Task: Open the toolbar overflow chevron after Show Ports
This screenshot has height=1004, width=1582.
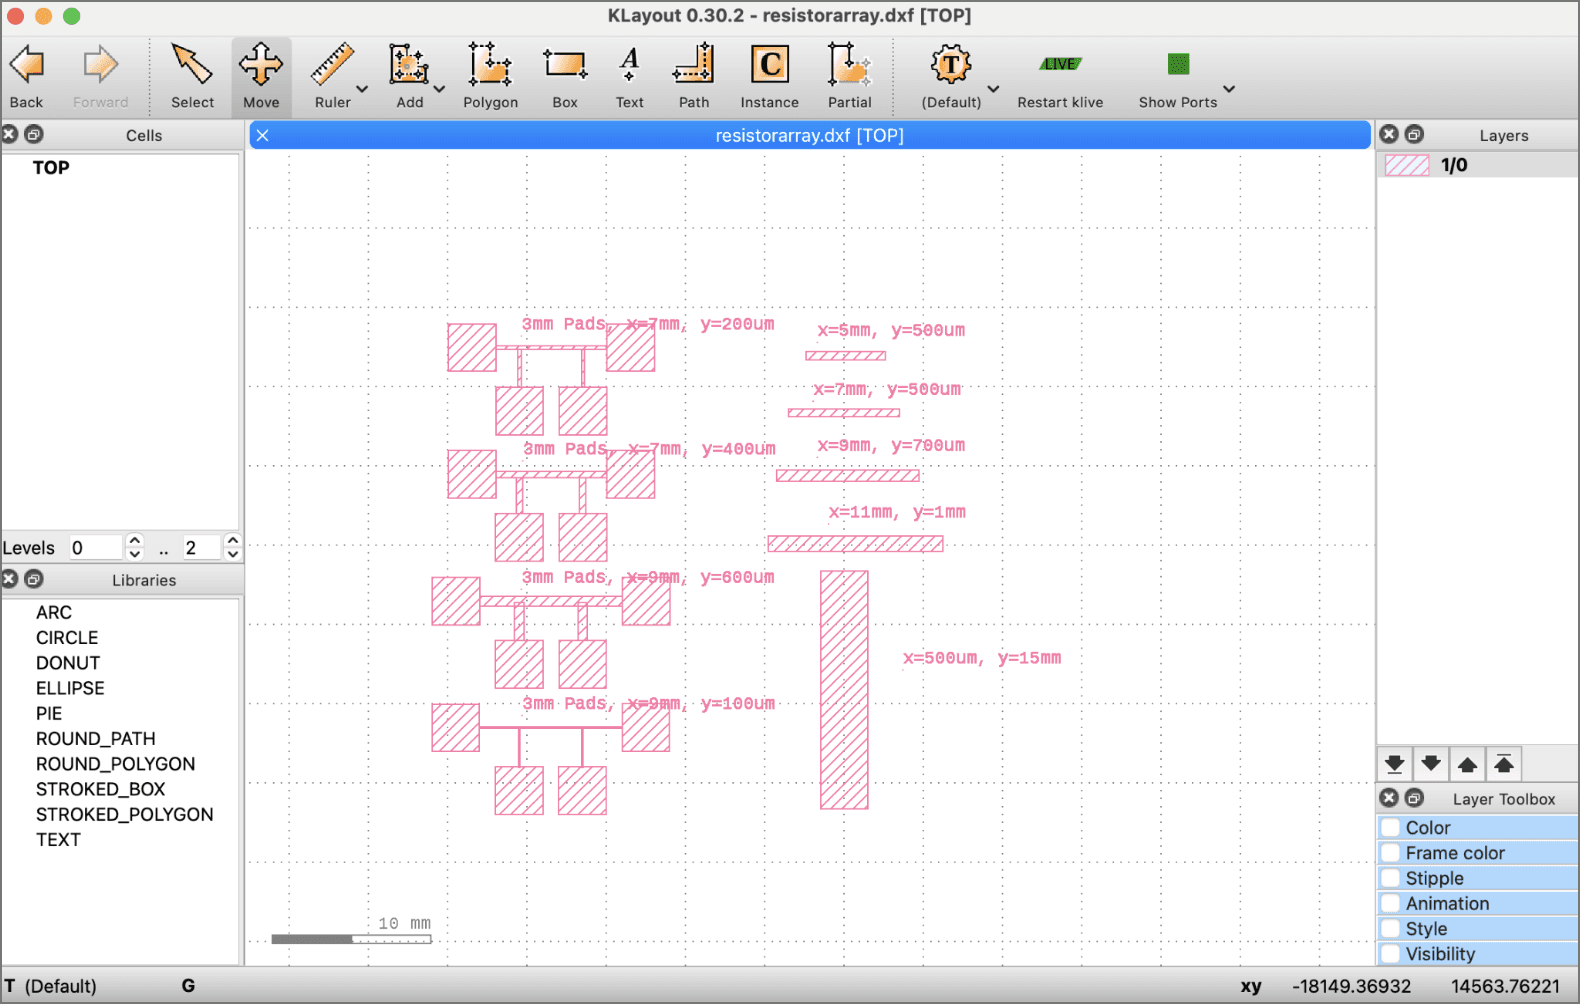Action: pos(1229,89)
